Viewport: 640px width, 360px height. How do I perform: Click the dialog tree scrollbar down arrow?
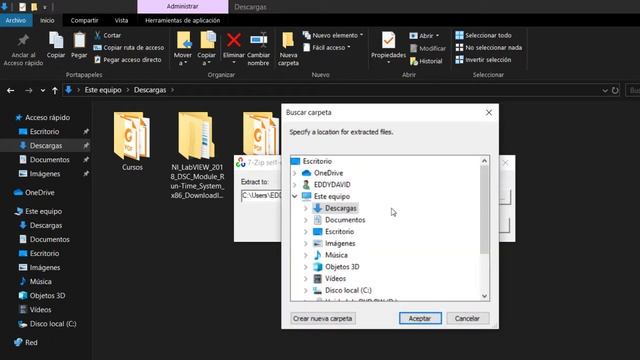[x=484, y=296]
